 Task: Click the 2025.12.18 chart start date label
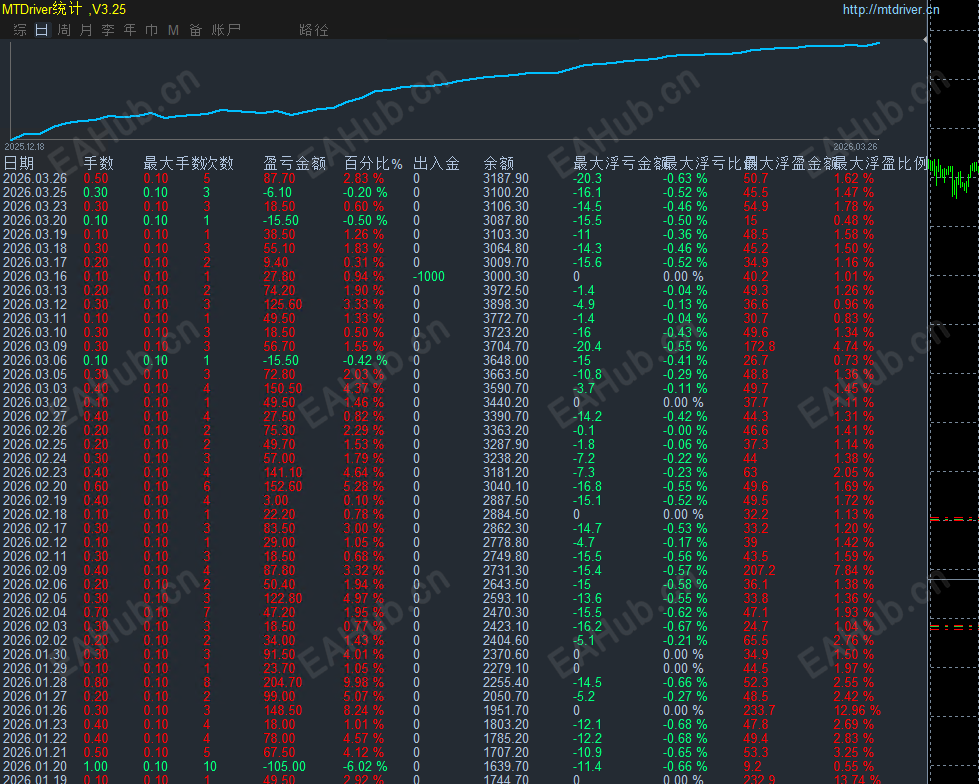[x=24, y=147]
